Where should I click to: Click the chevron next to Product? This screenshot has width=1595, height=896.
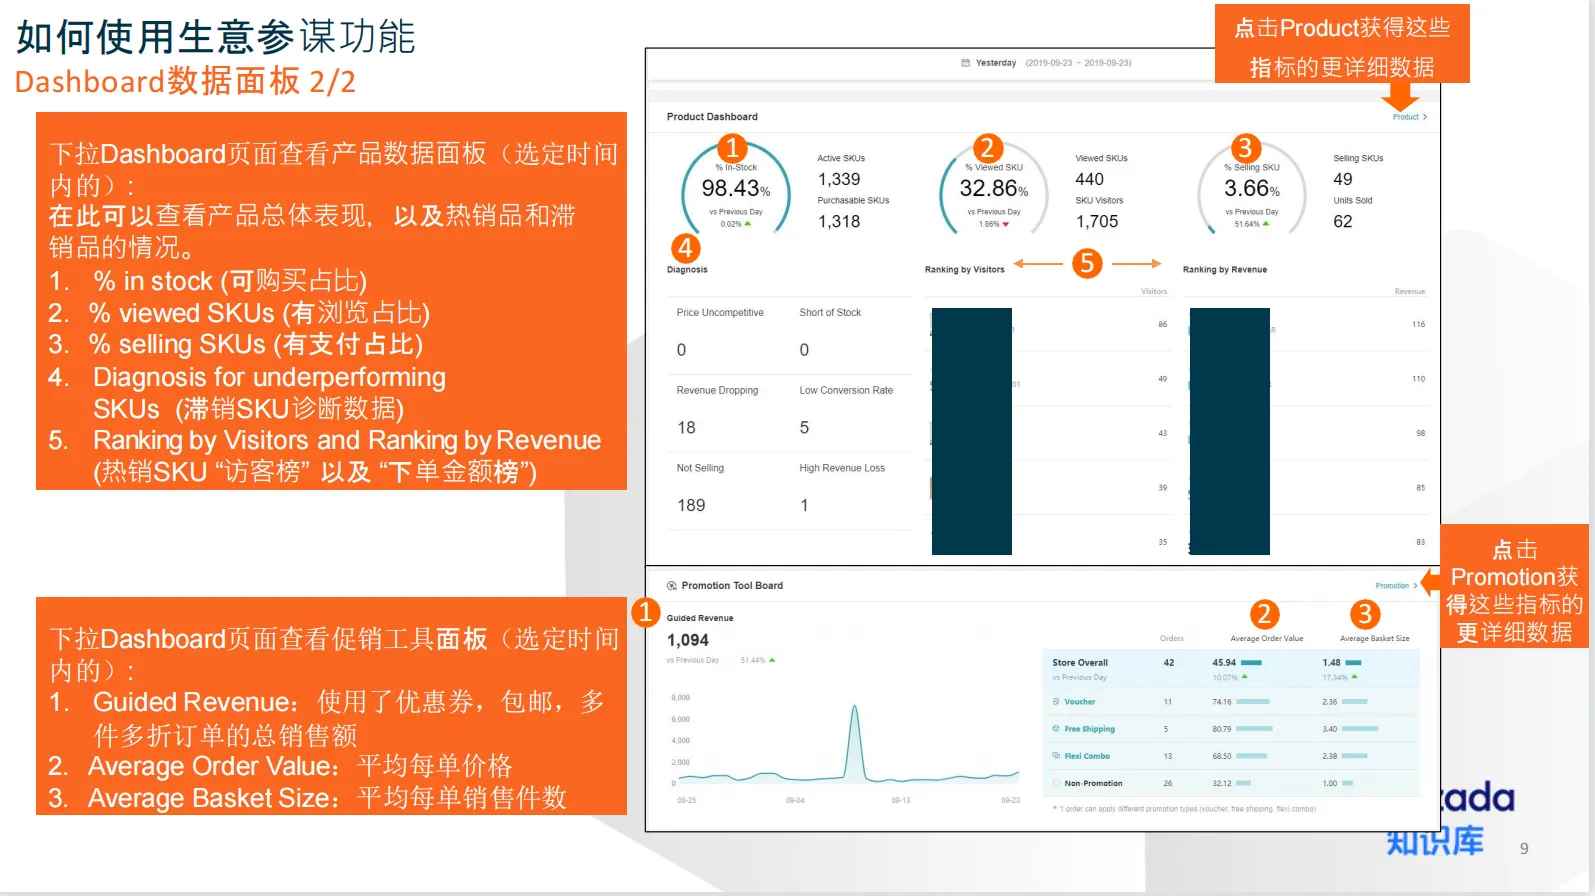coord(1425,117)
